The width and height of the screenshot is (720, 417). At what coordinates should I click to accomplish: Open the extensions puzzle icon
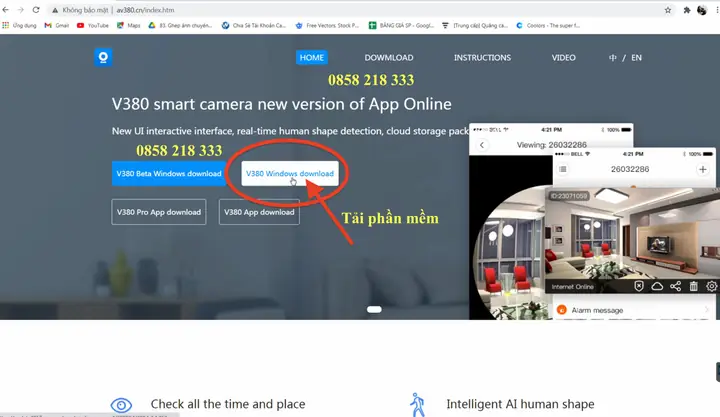pyautogui.click(x=686, y=10)
